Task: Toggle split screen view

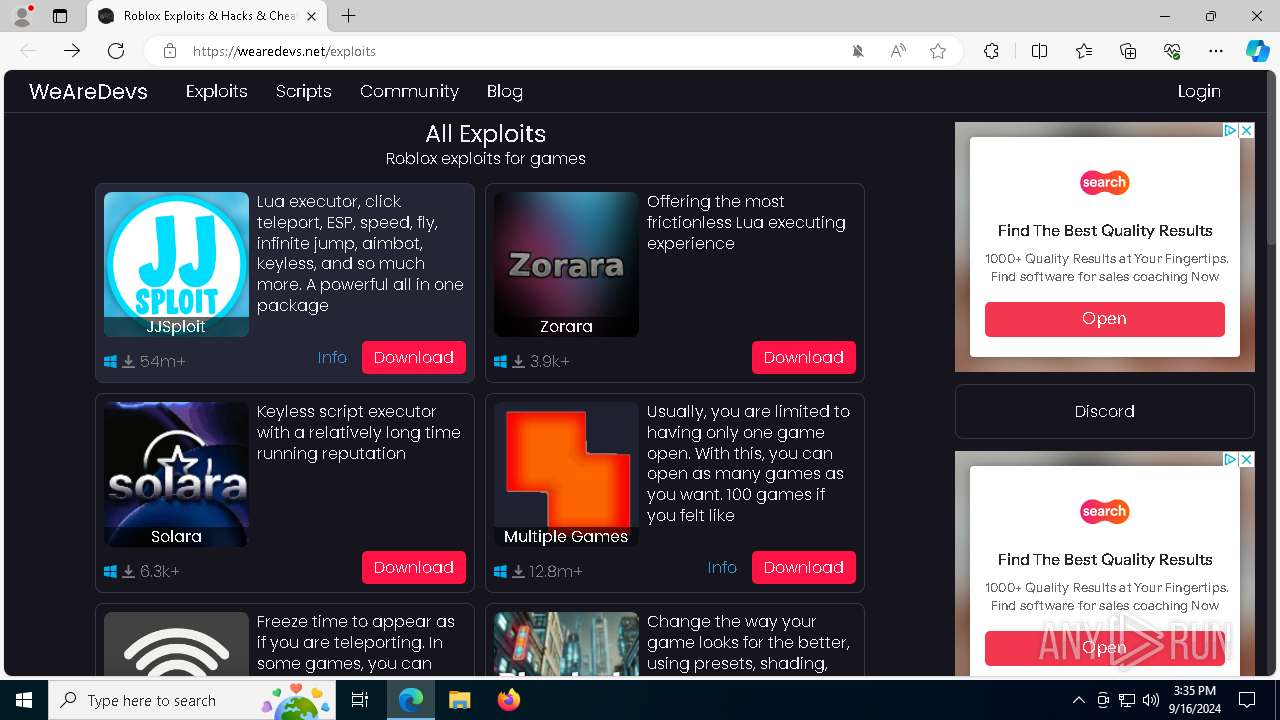Action: pos(1039,51)
